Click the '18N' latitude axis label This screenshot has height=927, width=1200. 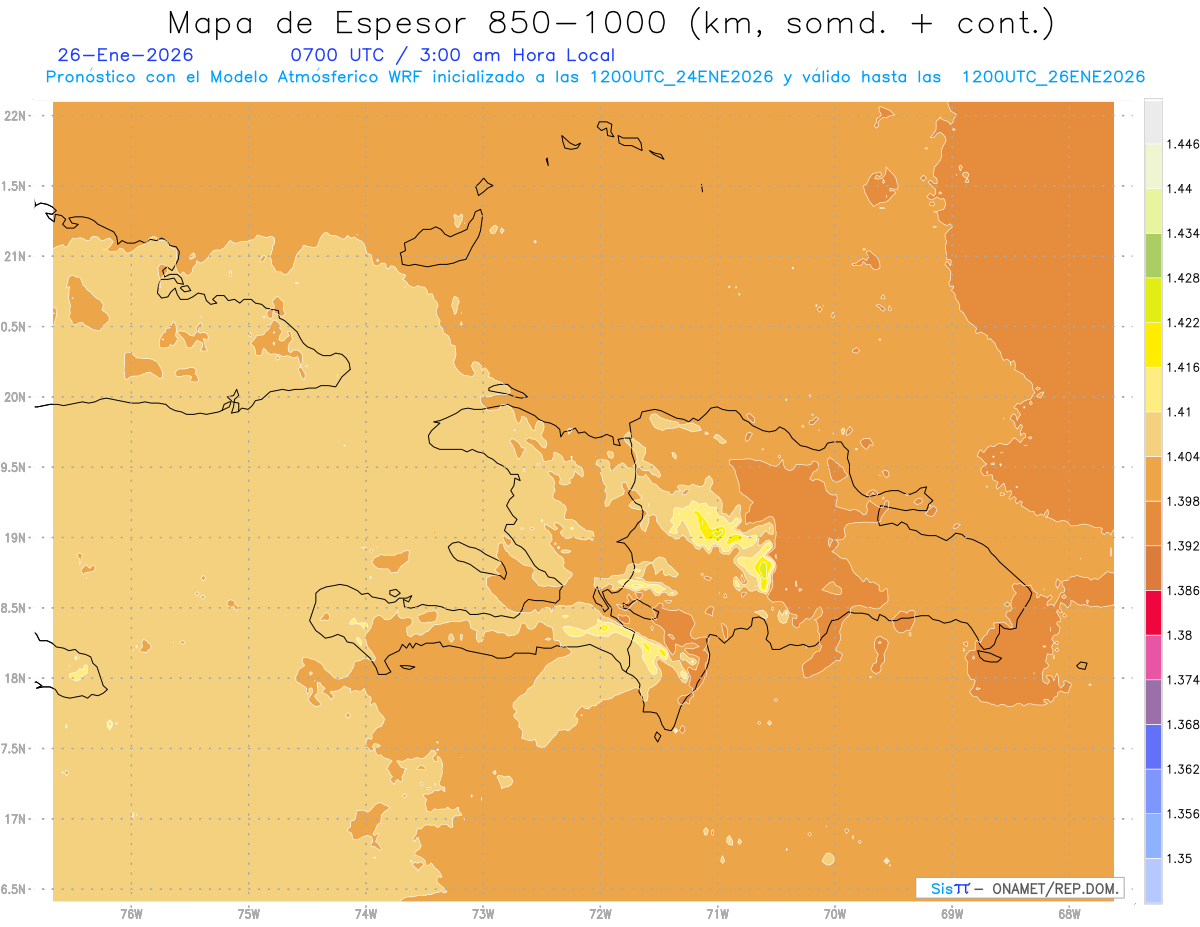pos(14,678)
